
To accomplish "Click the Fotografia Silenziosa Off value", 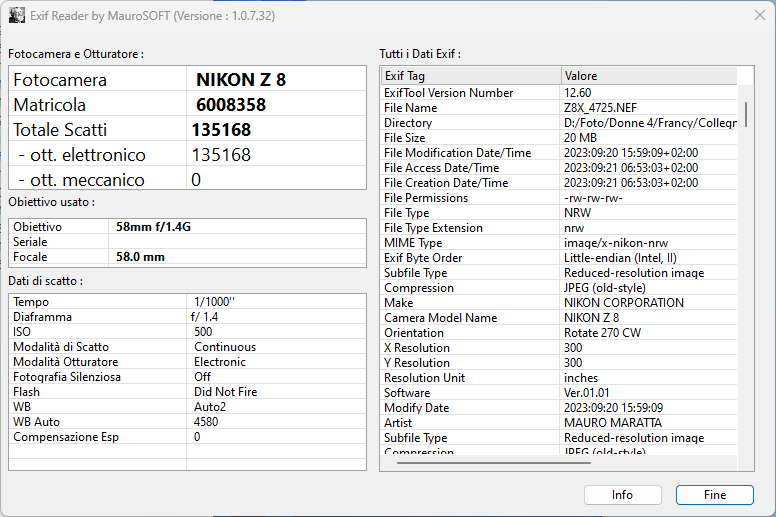I will click(202, 377).
